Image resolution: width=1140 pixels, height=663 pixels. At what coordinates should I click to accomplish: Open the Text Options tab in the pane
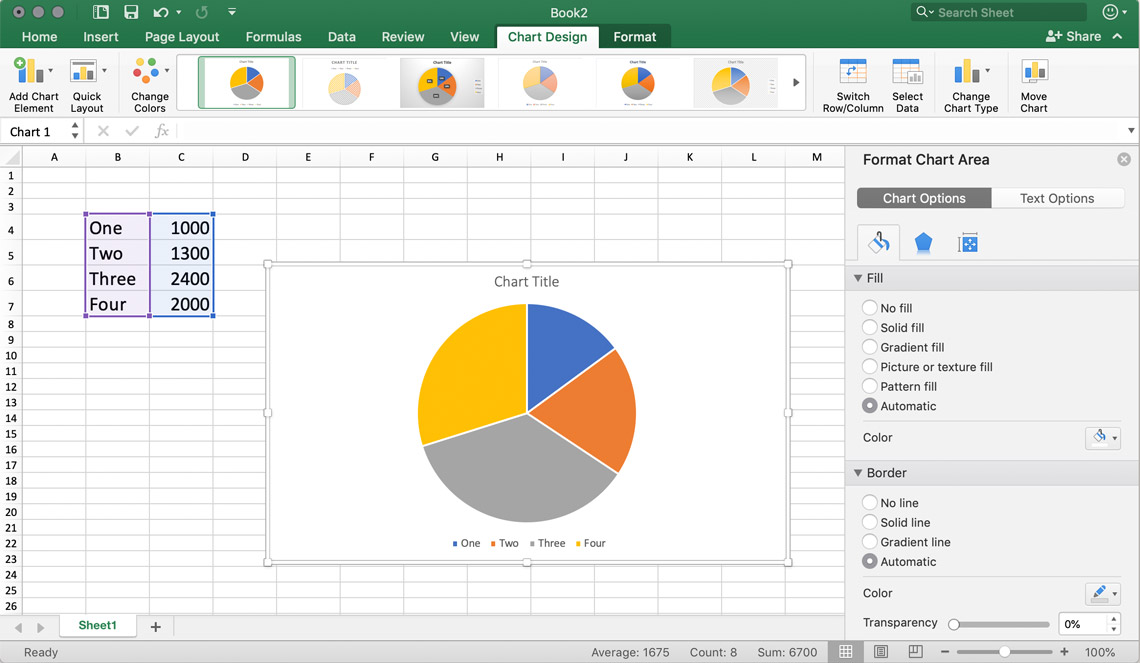(1057, 198)
